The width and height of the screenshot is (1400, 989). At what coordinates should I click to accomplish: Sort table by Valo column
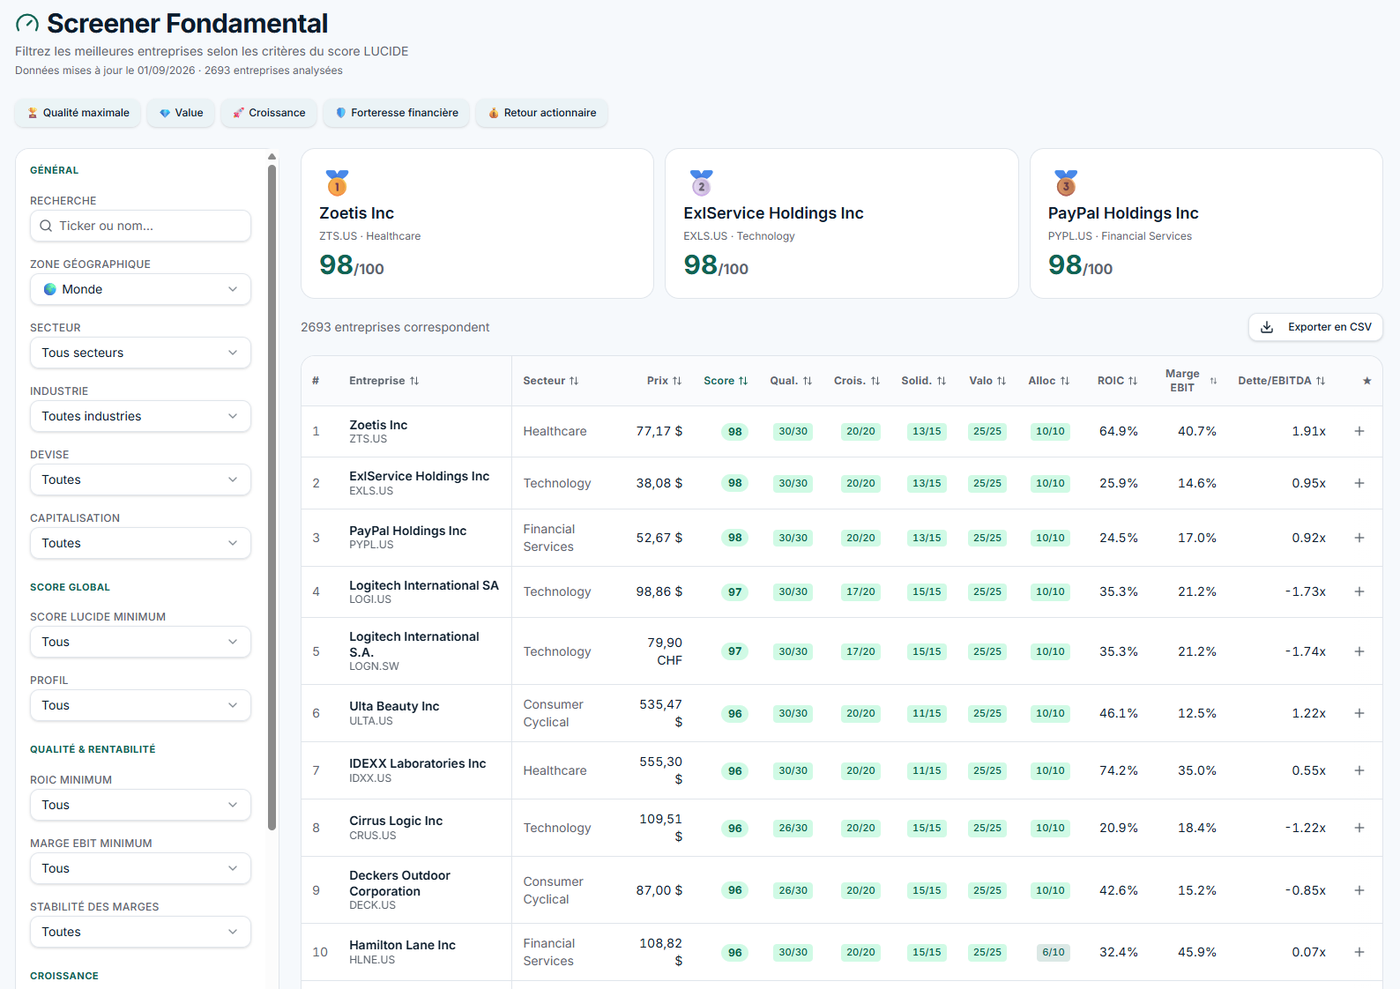[x=988, y=381]
